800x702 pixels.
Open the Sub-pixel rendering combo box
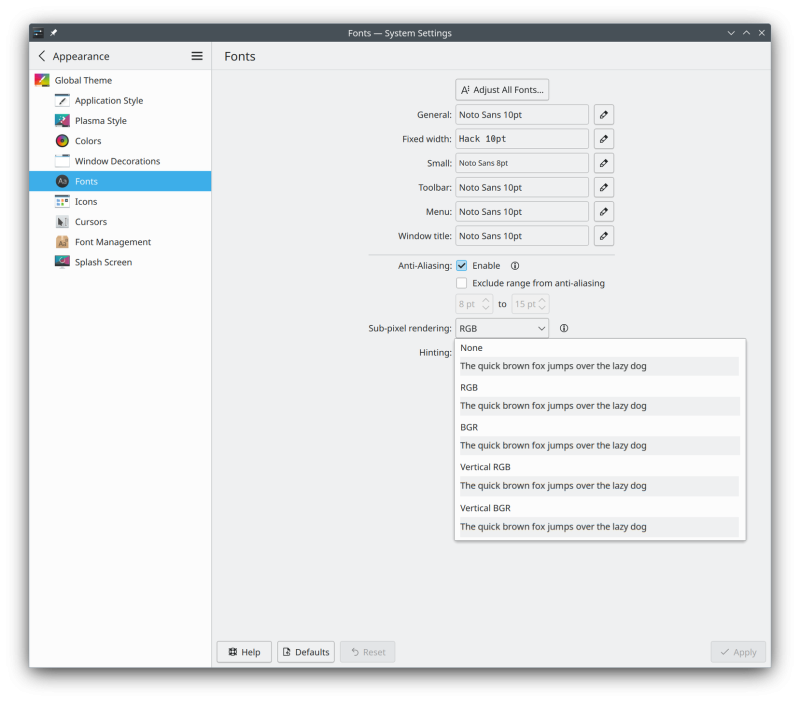pos(502,328)
